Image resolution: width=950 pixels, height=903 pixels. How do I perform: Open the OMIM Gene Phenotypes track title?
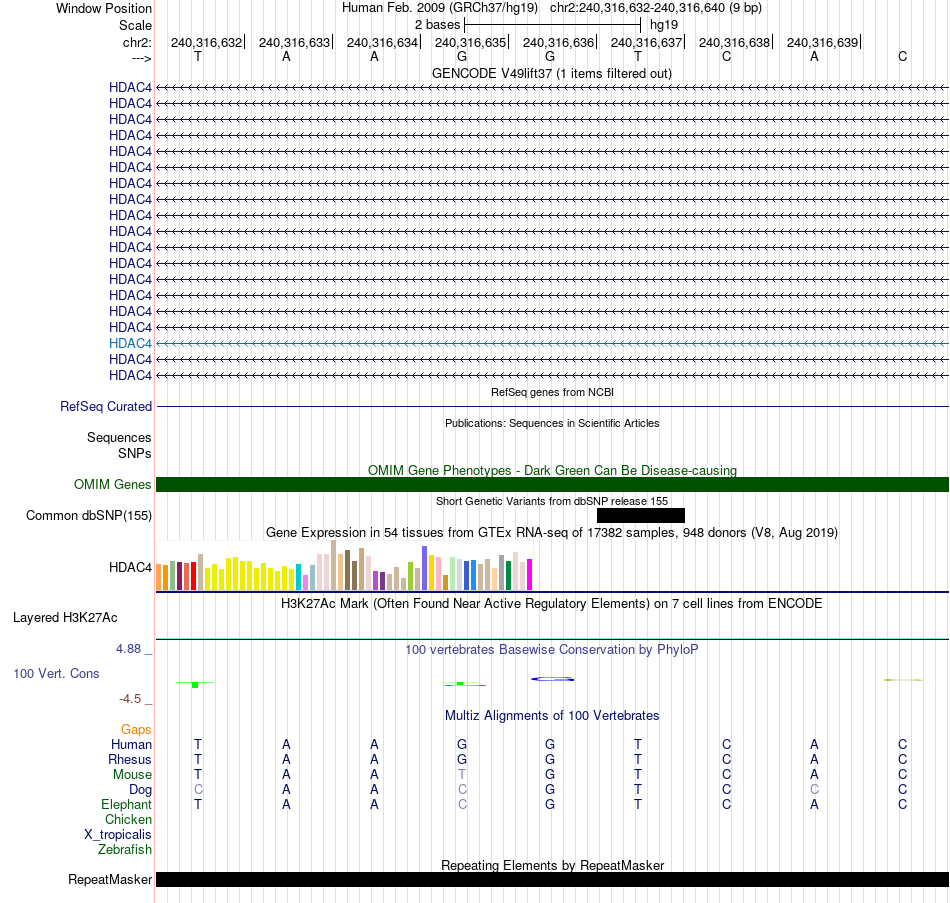552,470
